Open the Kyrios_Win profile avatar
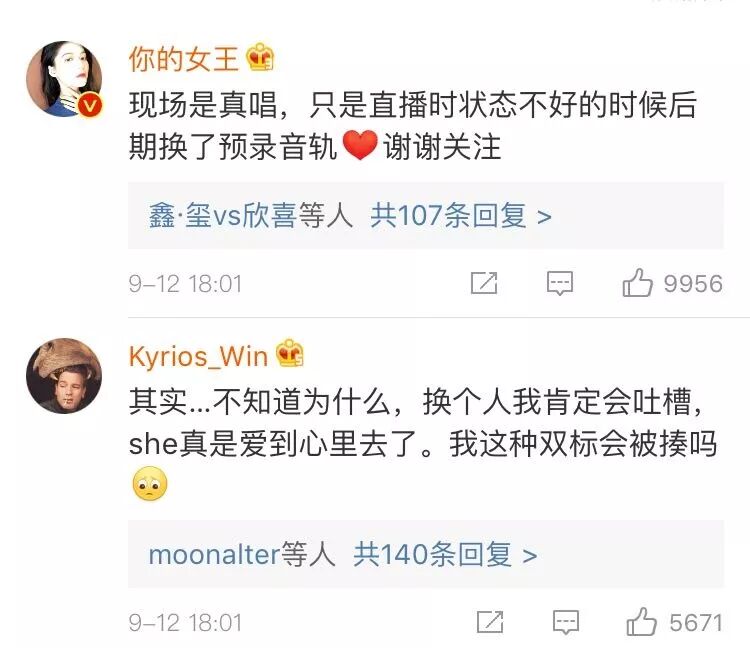 [x=64, y=376]
